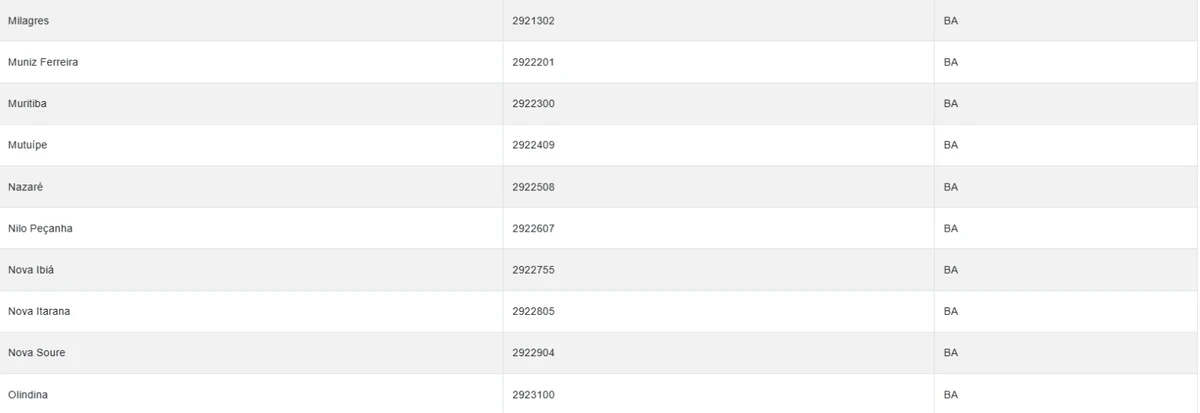The image size is (1200, 413).
Task: Click code 2922508 in the Nazaré row
Action: [533, 187]
